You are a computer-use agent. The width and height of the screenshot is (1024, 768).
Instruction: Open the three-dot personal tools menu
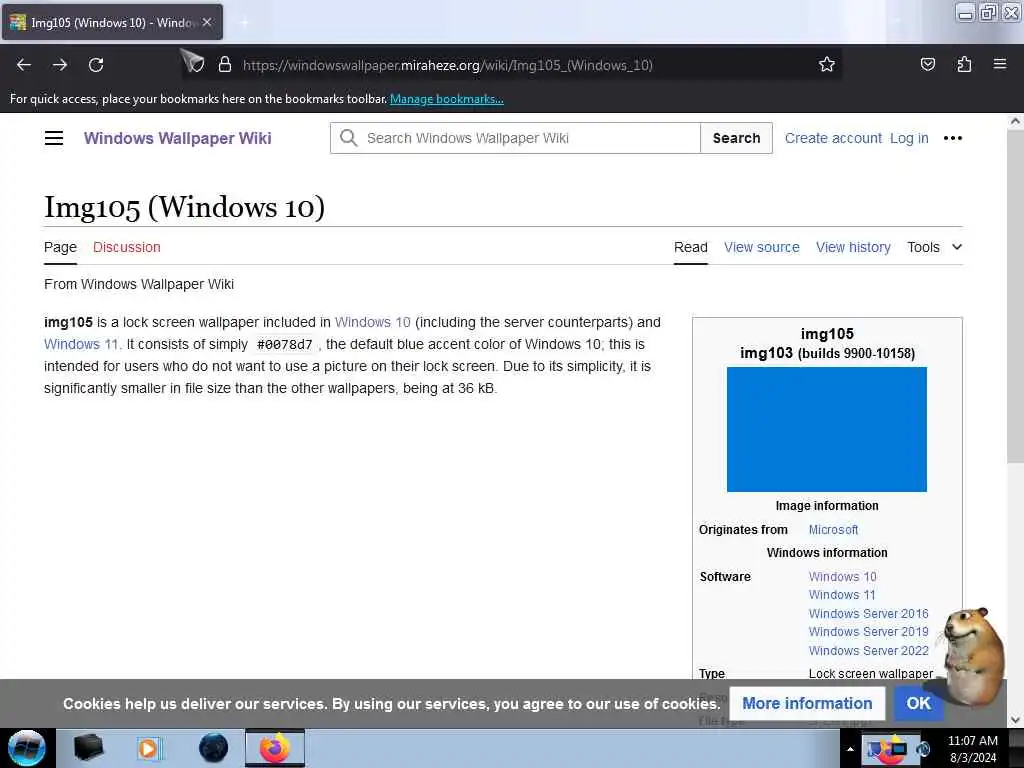pos(953,138)
